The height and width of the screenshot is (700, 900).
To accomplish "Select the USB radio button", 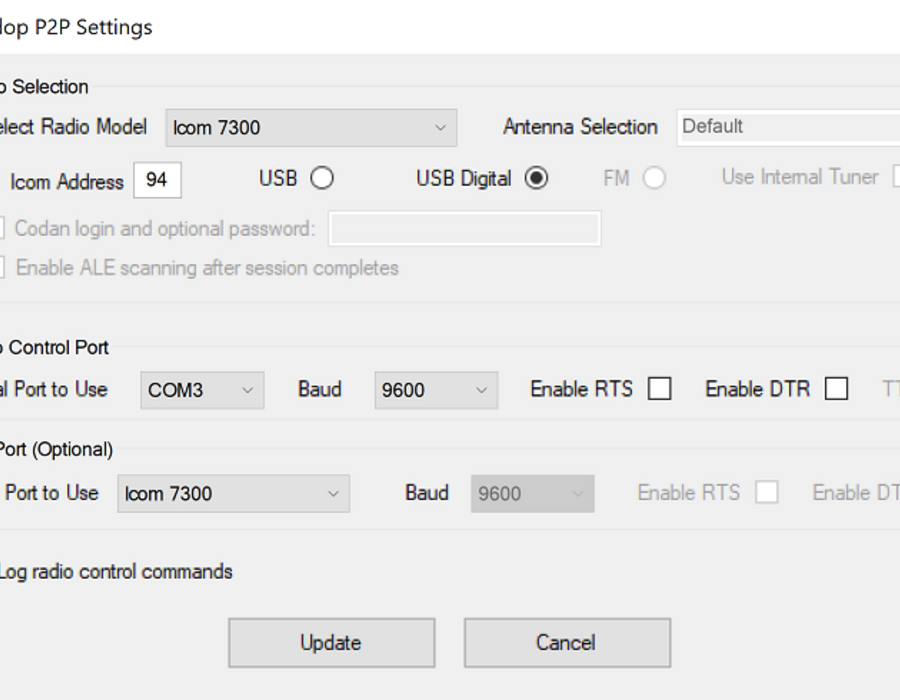I will tap(322, 178).
